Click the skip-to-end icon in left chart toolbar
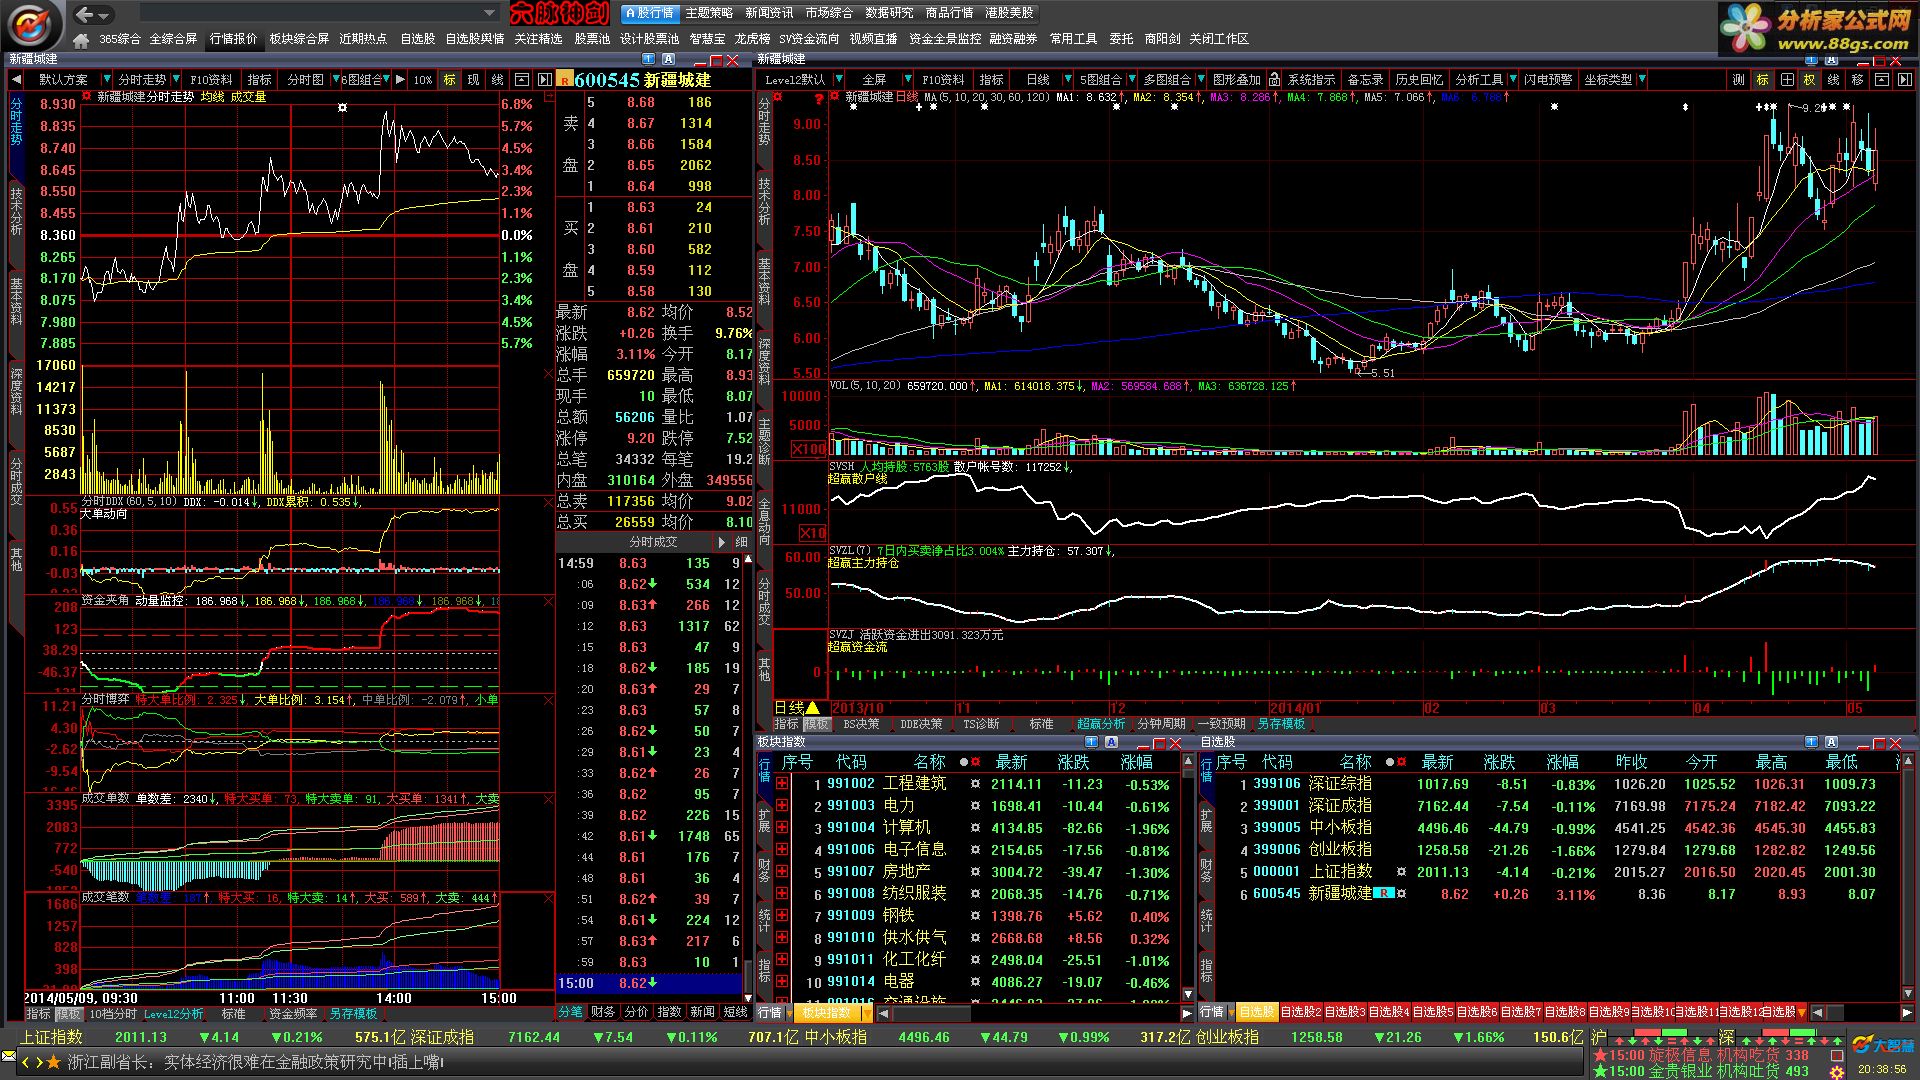This screenshot has width=1920, height=1080. tap(544, 80)
